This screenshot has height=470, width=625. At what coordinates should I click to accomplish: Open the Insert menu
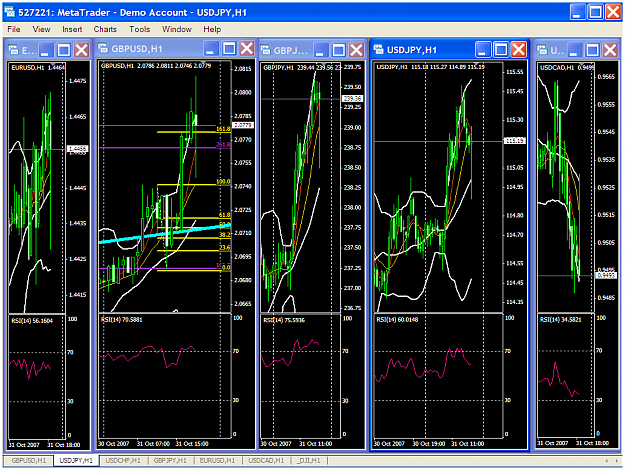(x=72, y=29)
